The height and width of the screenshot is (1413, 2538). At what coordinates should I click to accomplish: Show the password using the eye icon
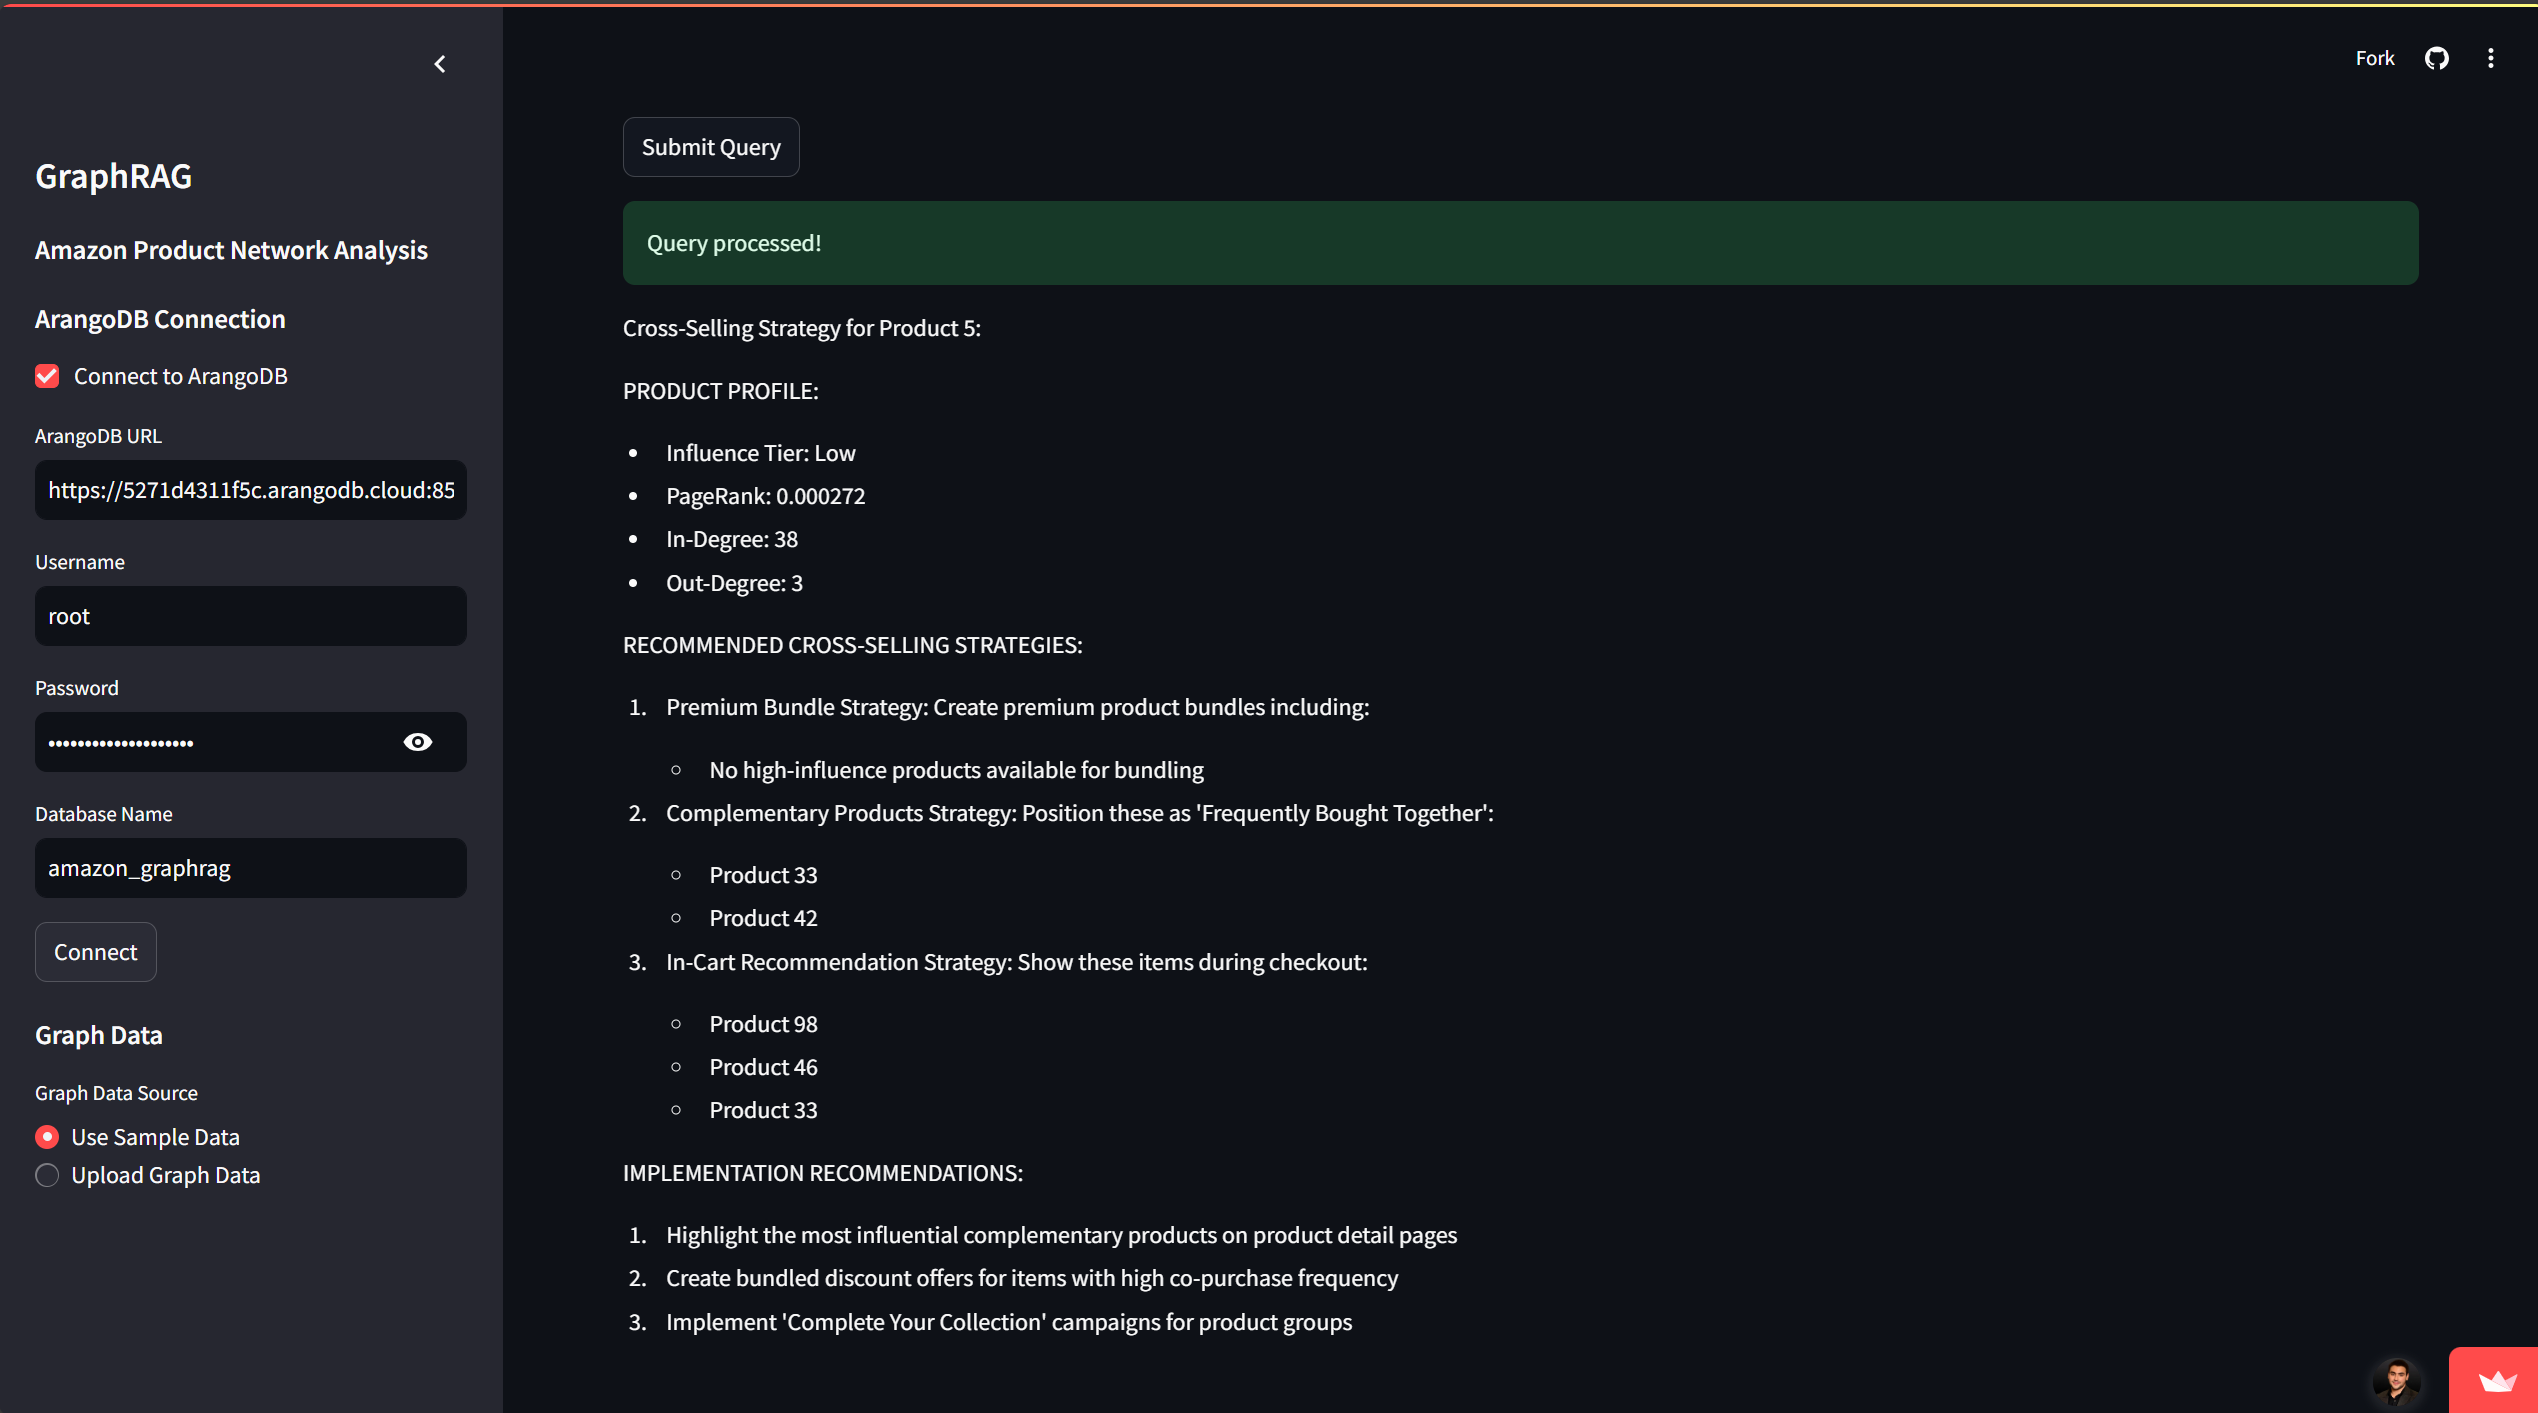[418, 742]
